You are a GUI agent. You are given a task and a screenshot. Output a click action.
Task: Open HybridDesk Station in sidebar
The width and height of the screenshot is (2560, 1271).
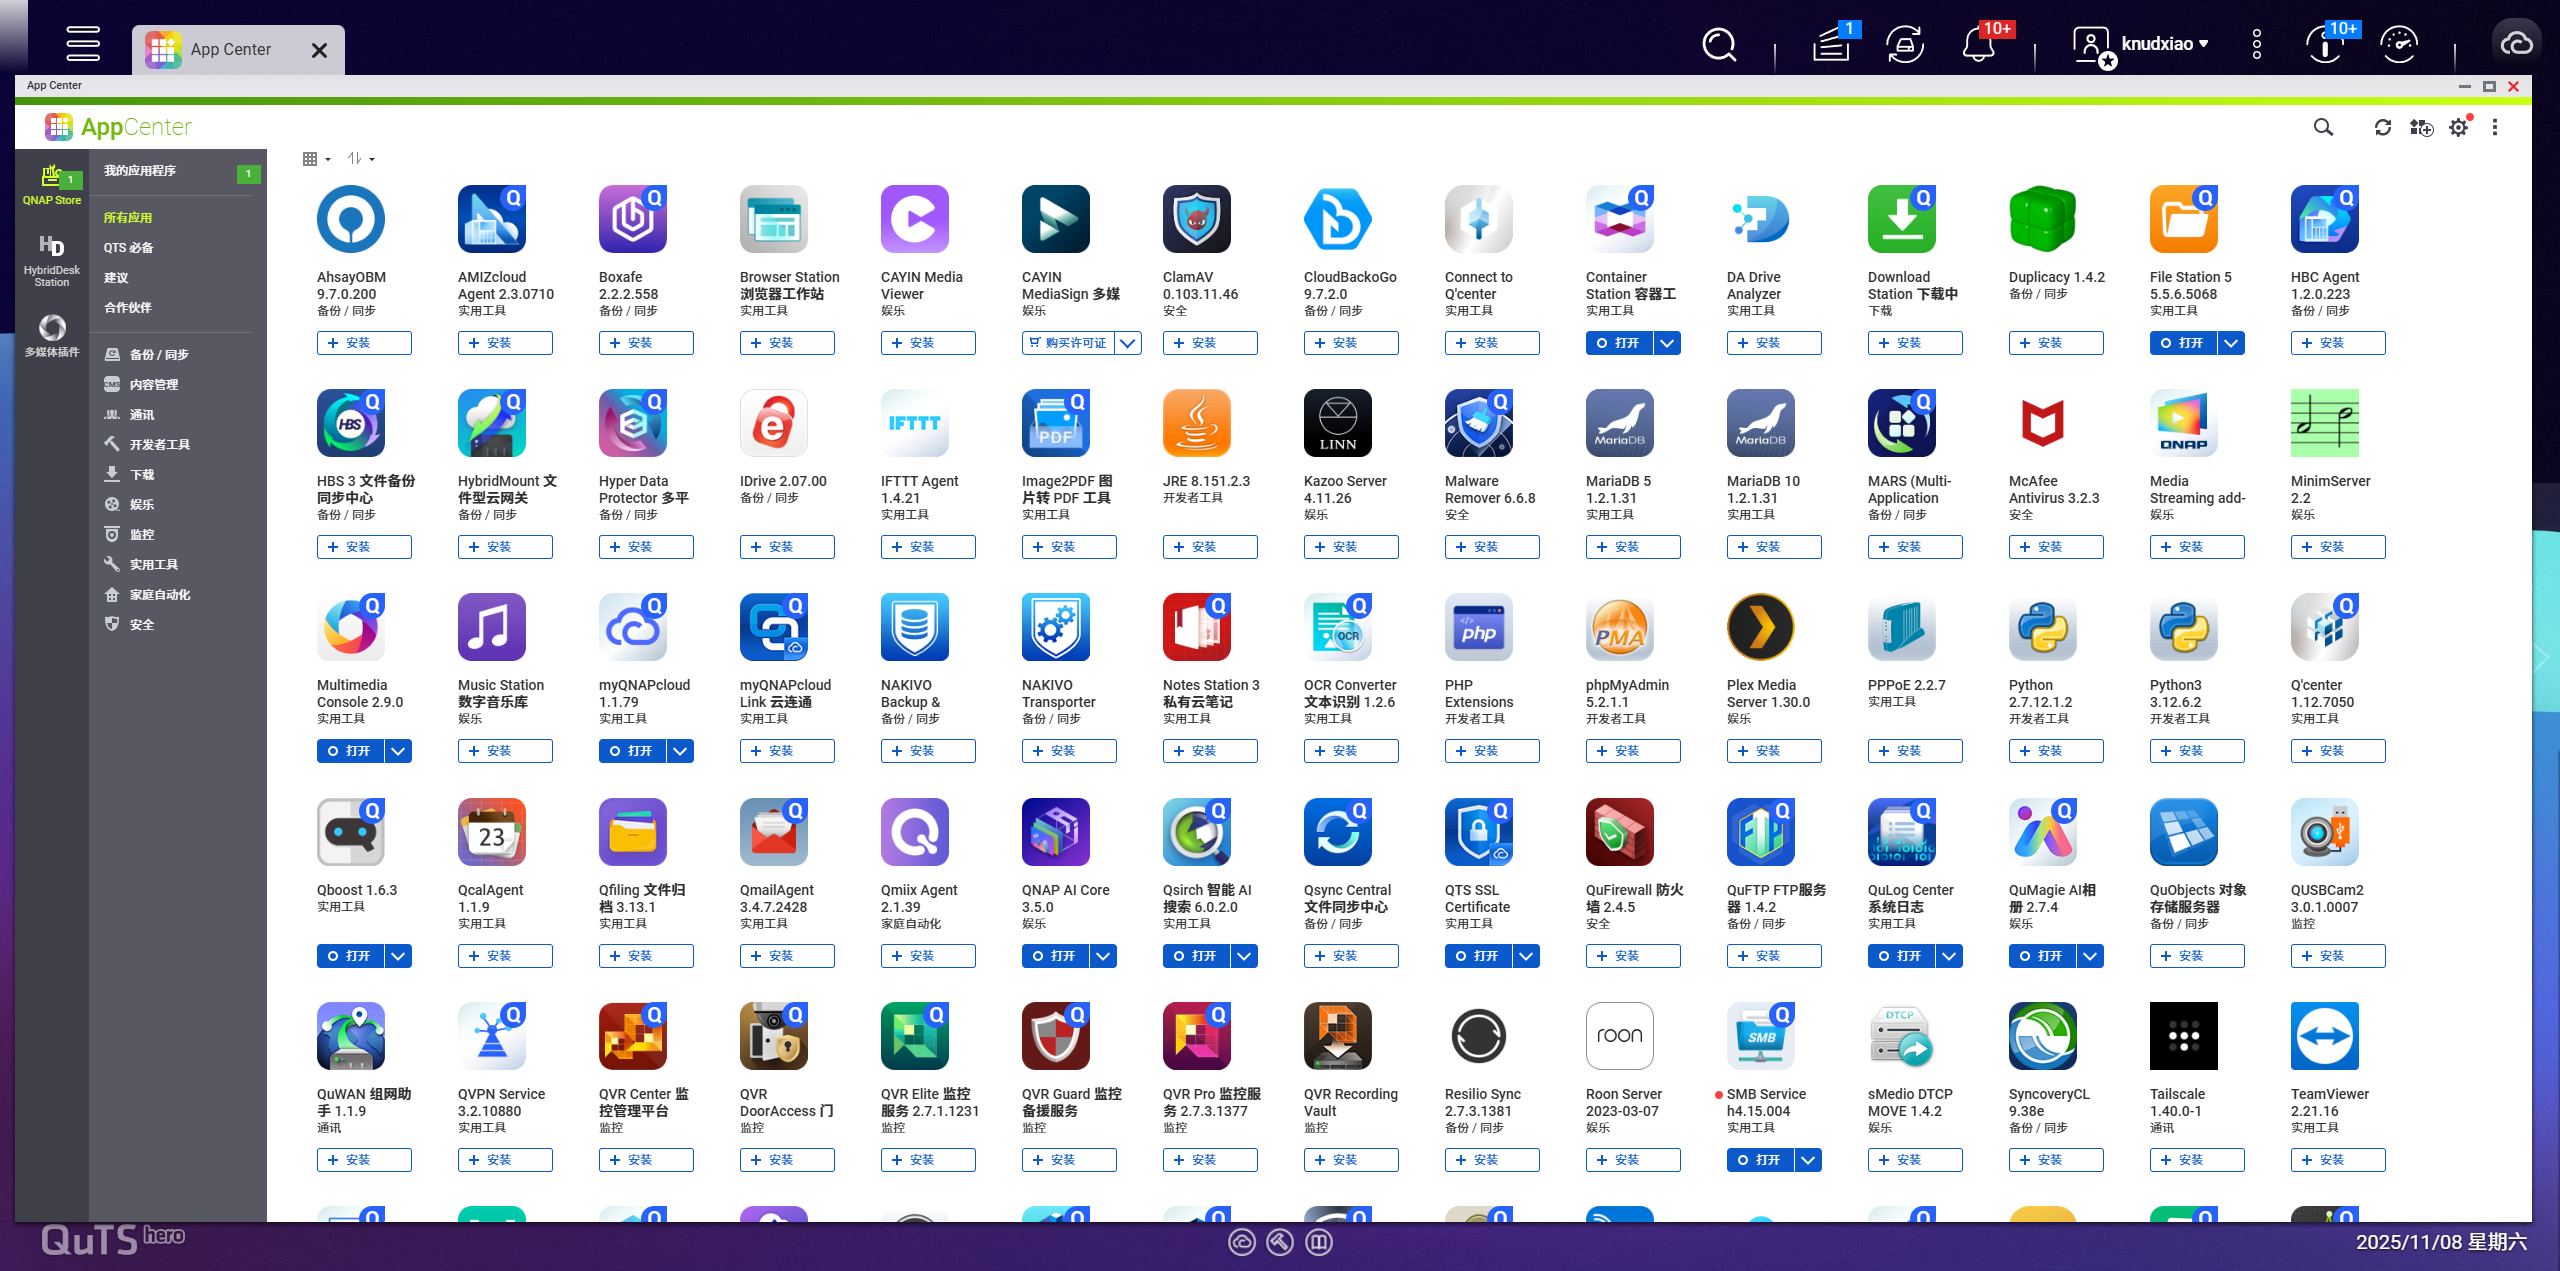point(52,258)
